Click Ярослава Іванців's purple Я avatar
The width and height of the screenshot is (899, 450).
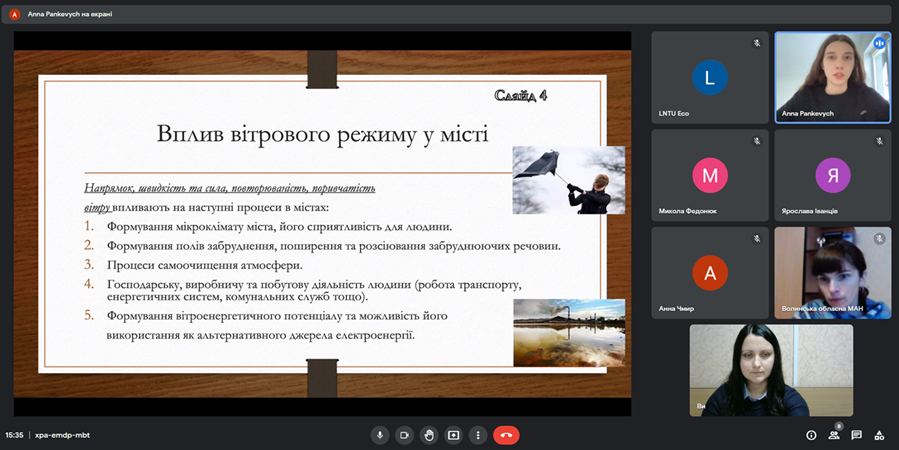click(x=832, y=176)
